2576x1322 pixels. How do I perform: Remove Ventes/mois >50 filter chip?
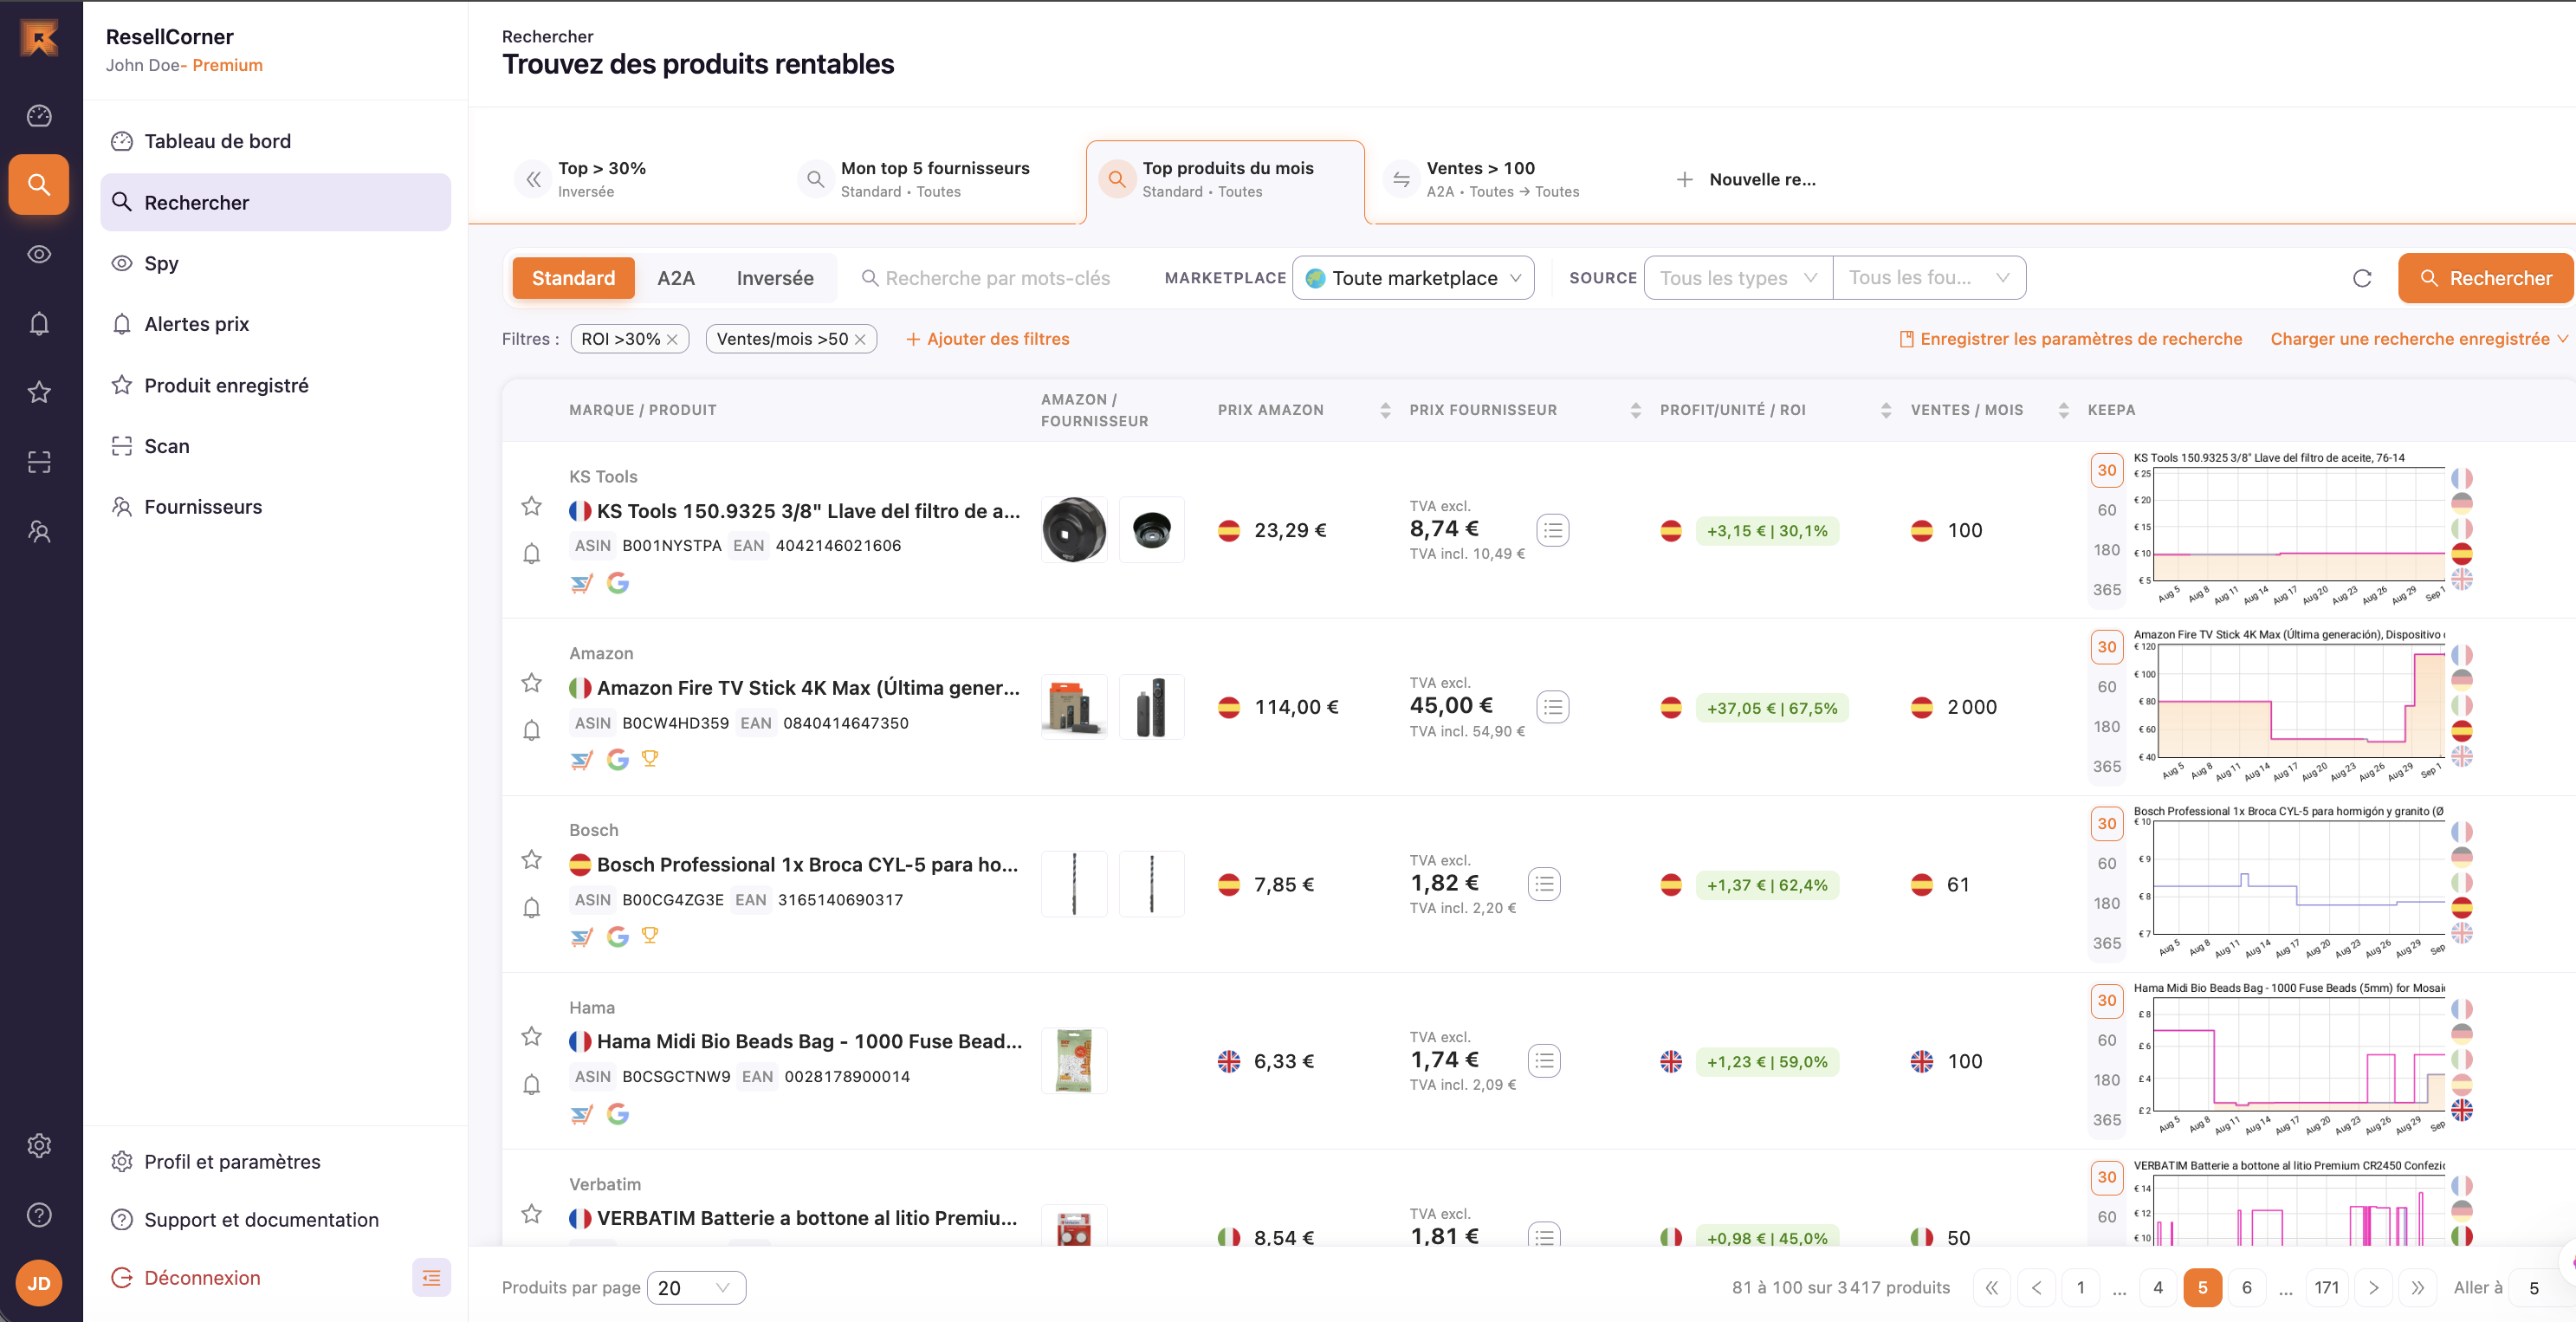860,340
